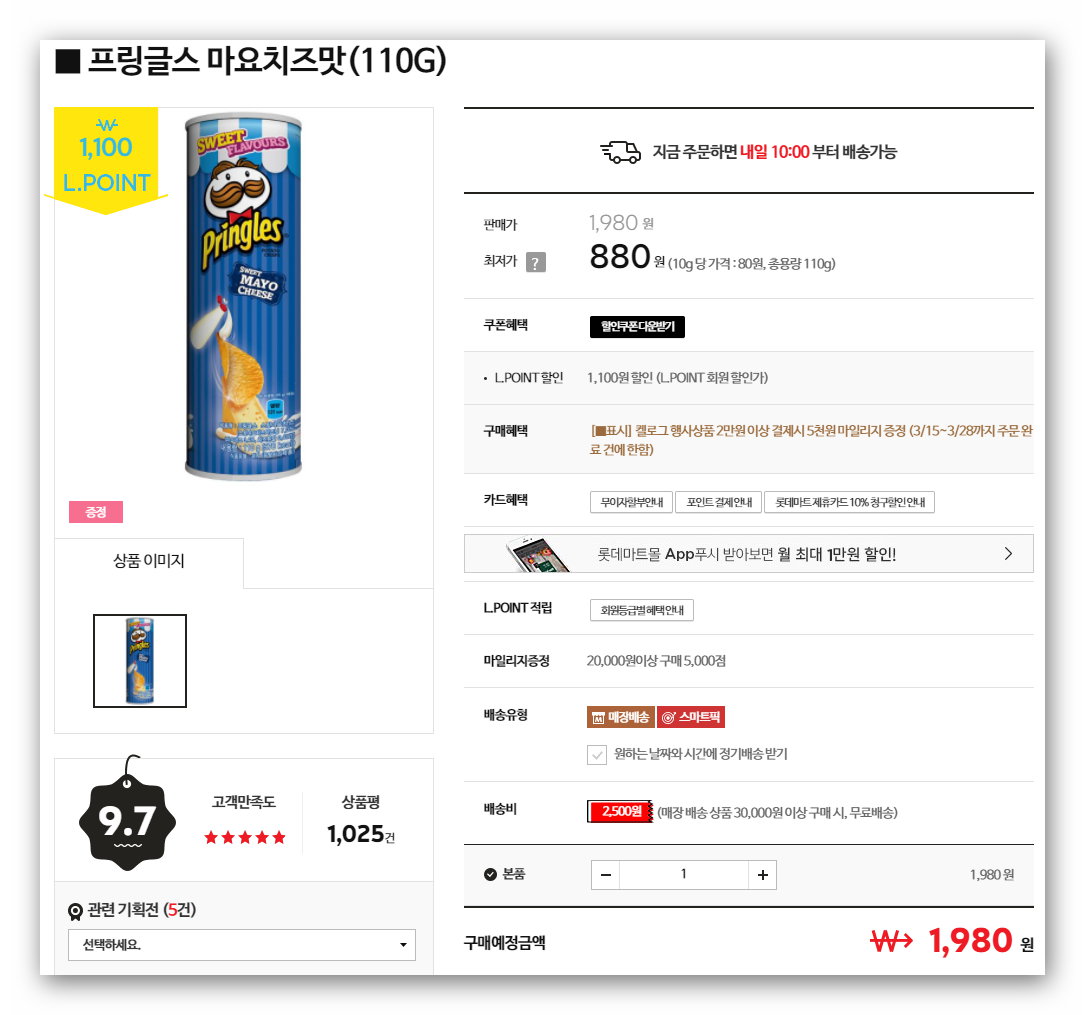
Task: Open the 회원등급별혜택안내 button
Action: point(641,610)
